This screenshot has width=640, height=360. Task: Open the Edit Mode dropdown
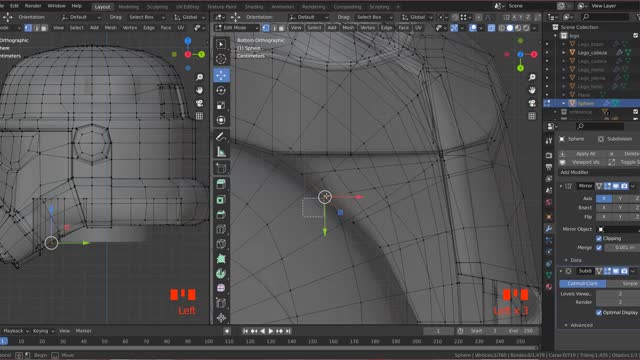point(237,28)
